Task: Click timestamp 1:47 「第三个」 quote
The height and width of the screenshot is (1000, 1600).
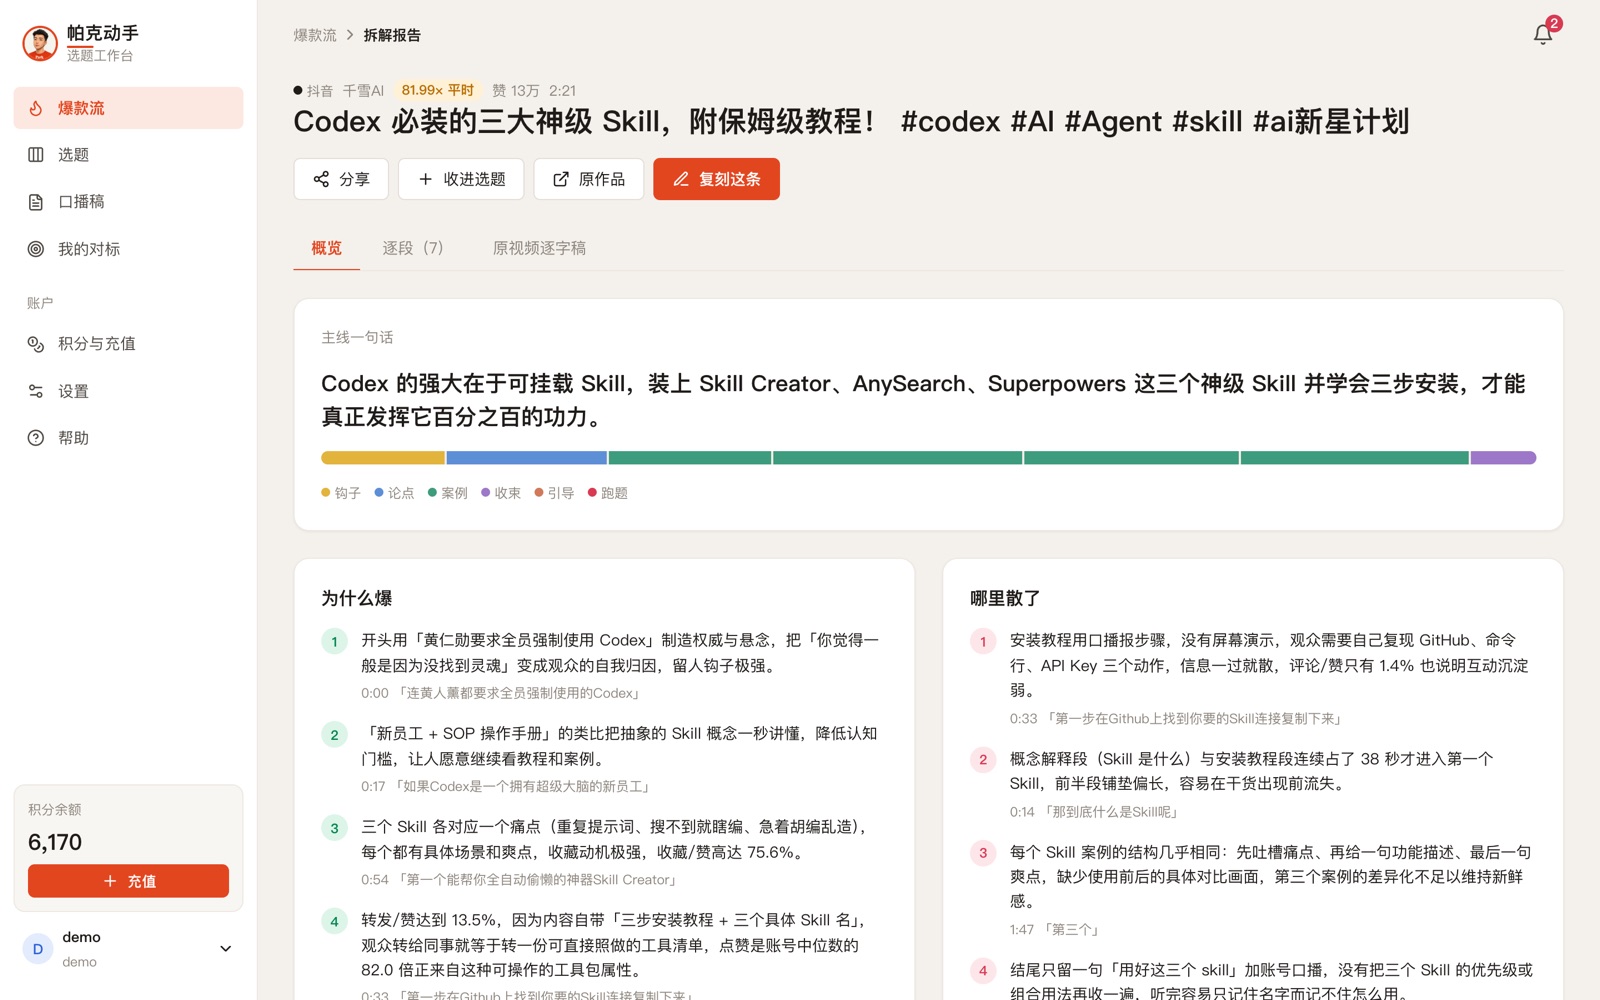Action: [1057, 930]
